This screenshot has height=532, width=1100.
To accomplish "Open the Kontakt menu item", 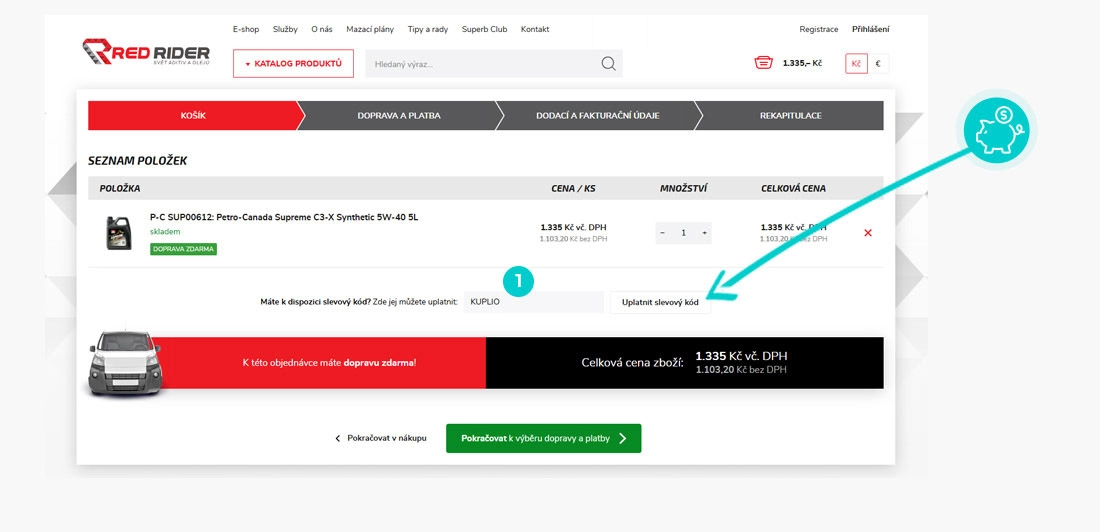I will pos(535,29).
